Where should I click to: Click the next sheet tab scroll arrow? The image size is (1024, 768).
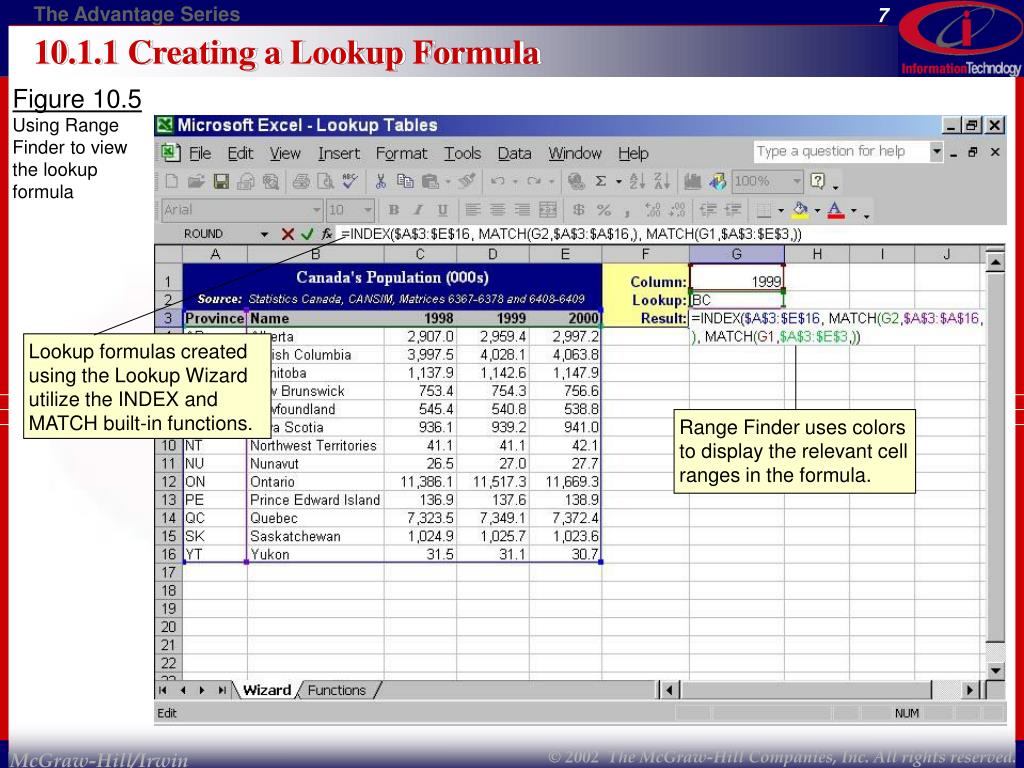coord(202,690)
